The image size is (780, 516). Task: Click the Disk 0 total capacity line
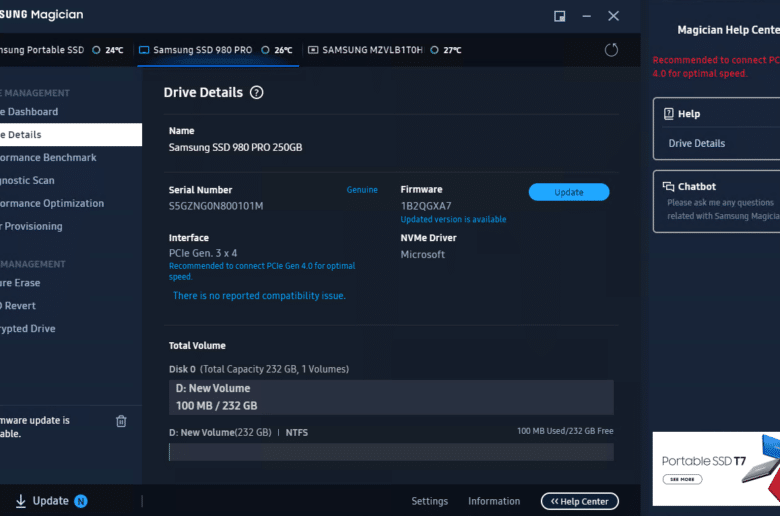(x=259, y=369)
